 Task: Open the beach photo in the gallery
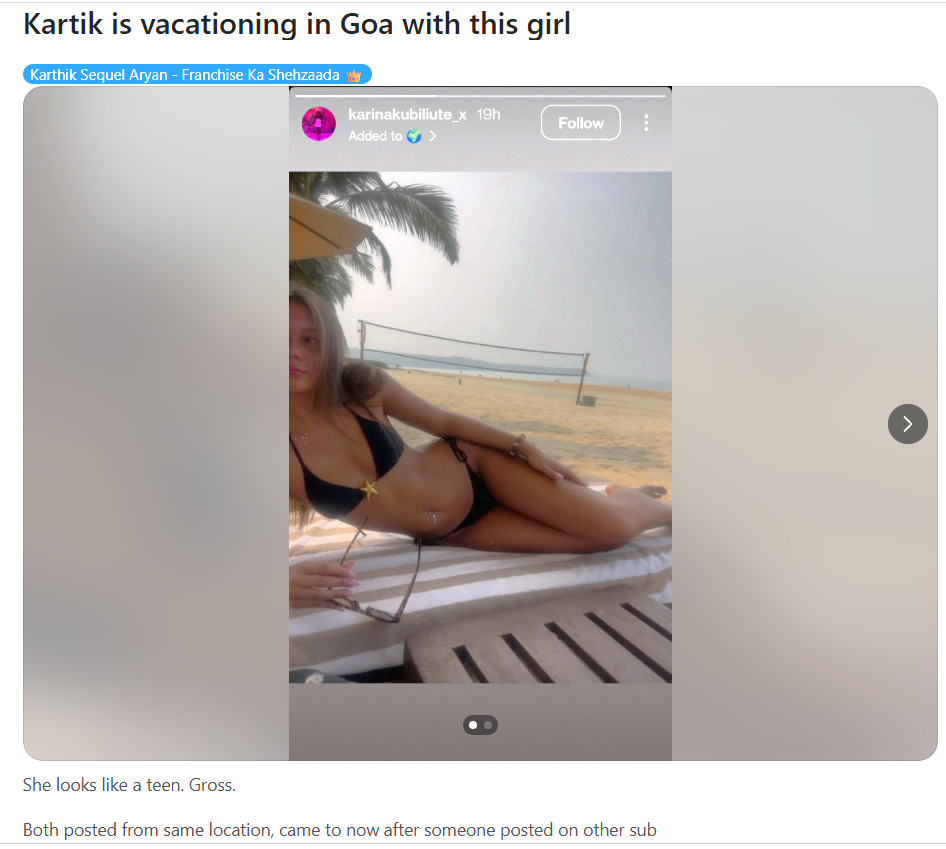480,427
